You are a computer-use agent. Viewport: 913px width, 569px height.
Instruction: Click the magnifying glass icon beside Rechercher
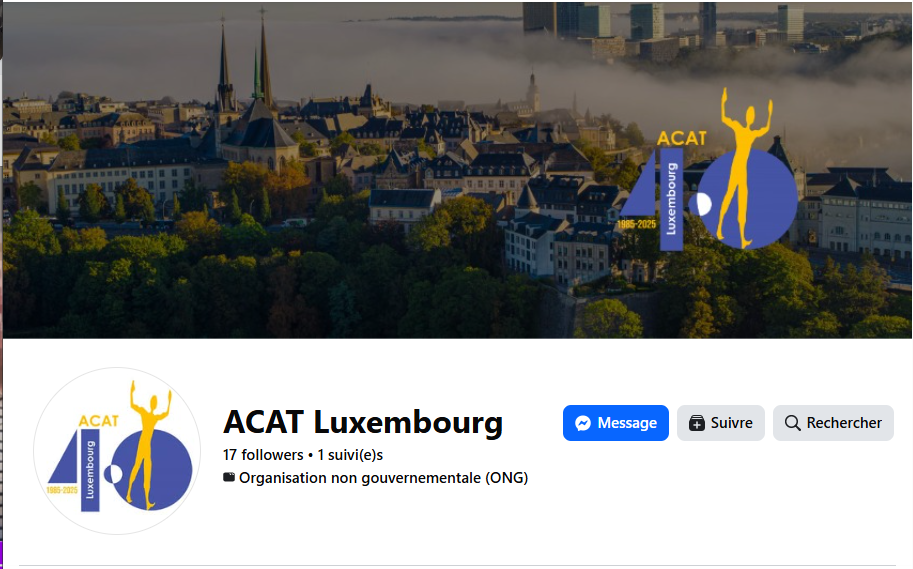792,423
